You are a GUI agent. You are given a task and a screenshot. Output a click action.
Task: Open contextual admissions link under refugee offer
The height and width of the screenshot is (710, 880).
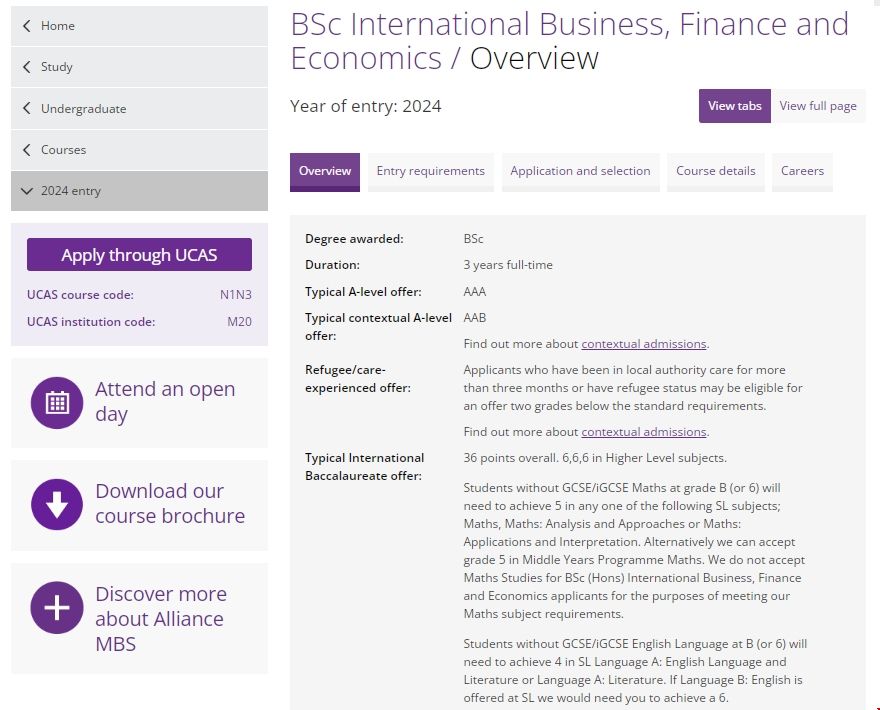pyautogui.click(x=643, y=432)
